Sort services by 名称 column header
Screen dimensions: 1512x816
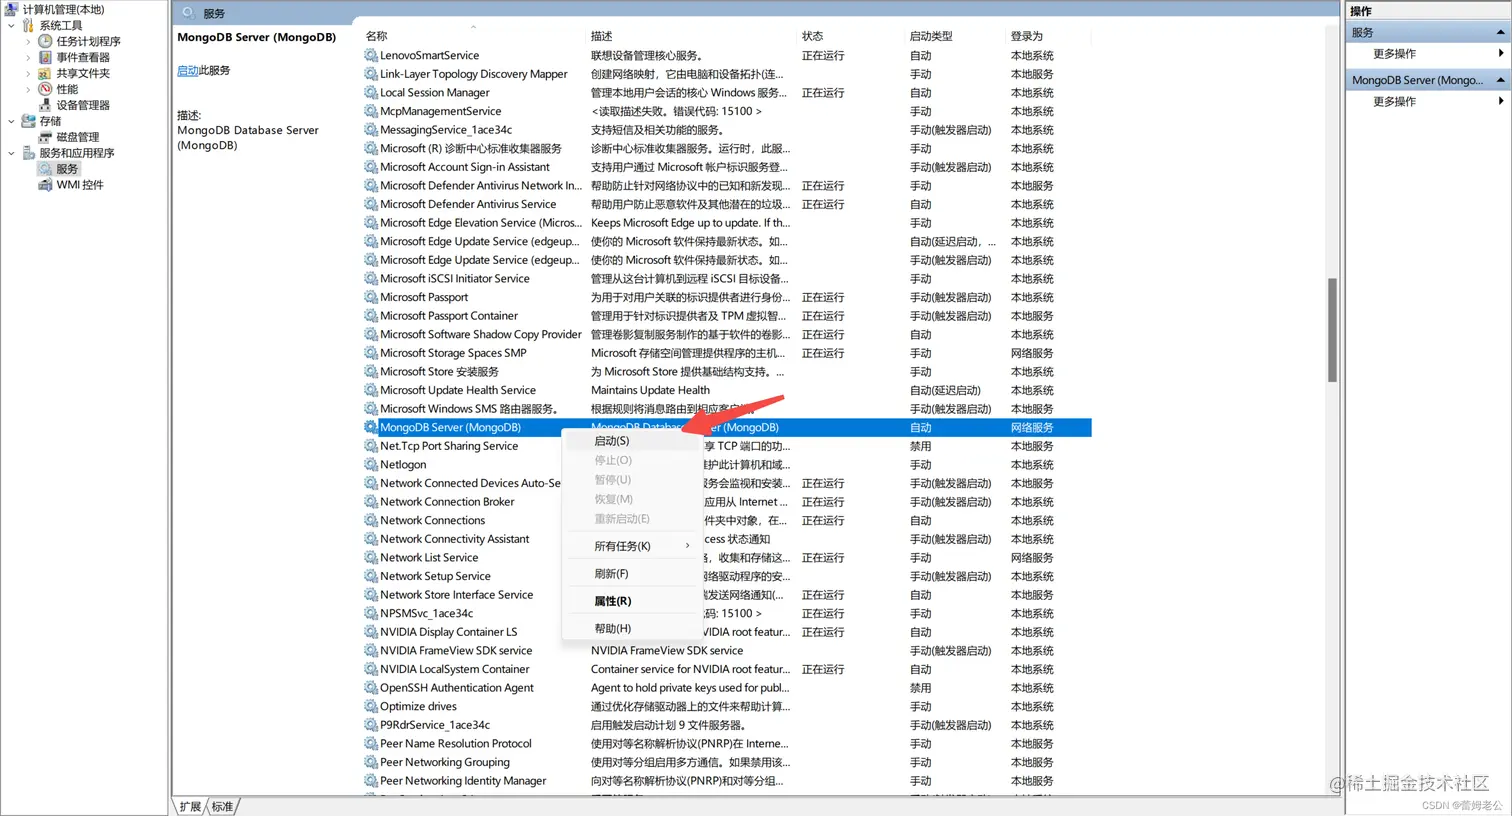point(474,36)
